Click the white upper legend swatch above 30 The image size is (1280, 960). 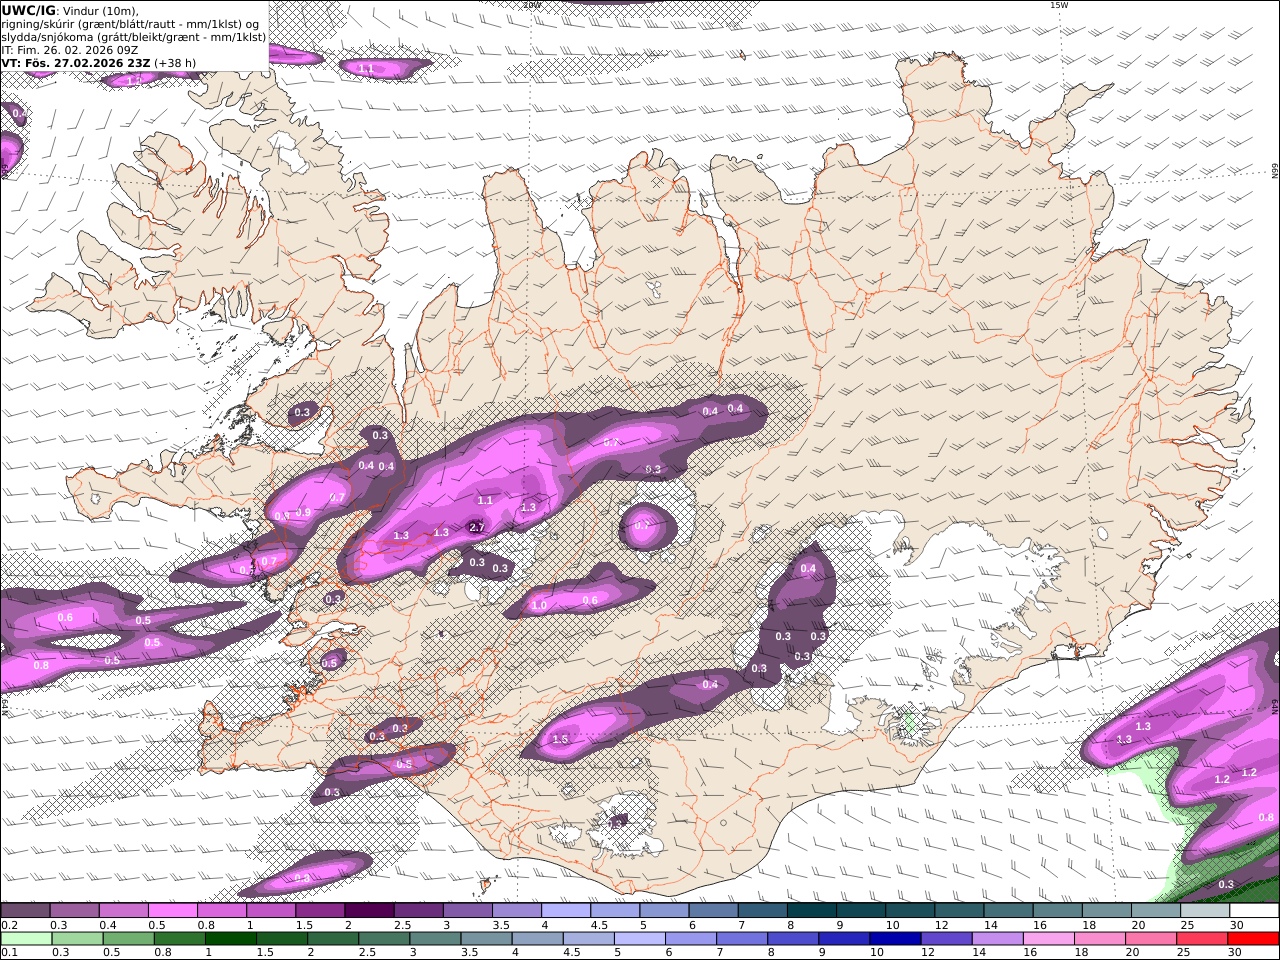point(1254,911)
